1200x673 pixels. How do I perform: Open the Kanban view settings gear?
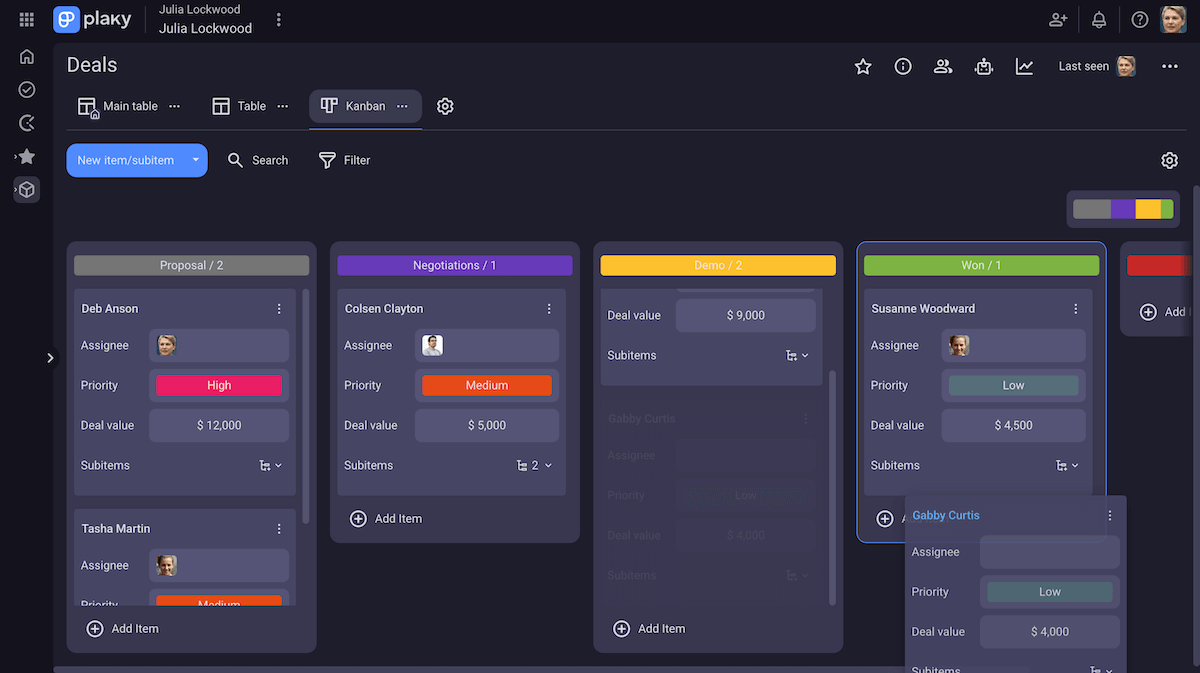[445, 106]
